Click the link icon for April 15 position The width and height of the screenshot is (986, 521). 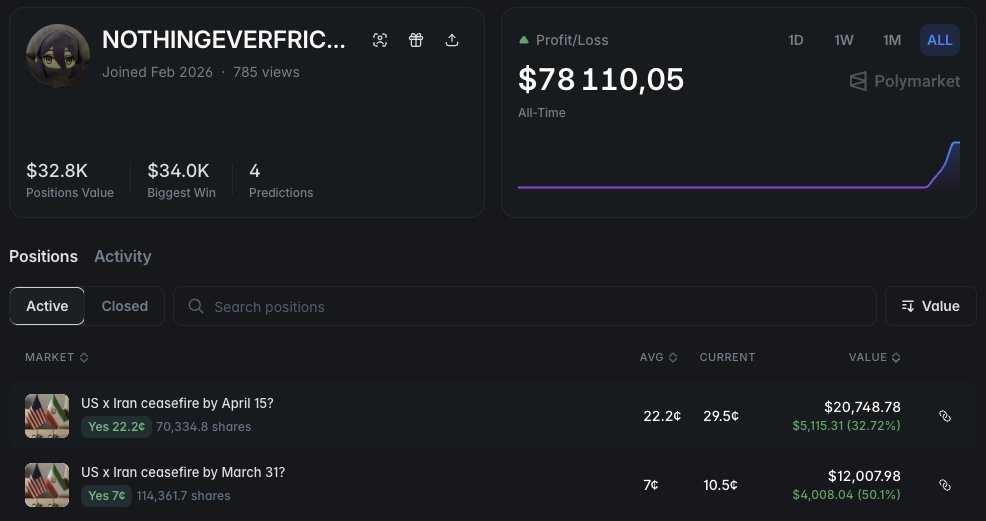click(944, 416)
